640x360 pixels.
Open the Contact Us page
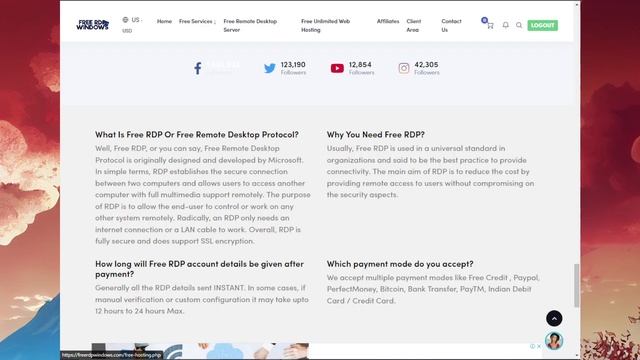451,25
